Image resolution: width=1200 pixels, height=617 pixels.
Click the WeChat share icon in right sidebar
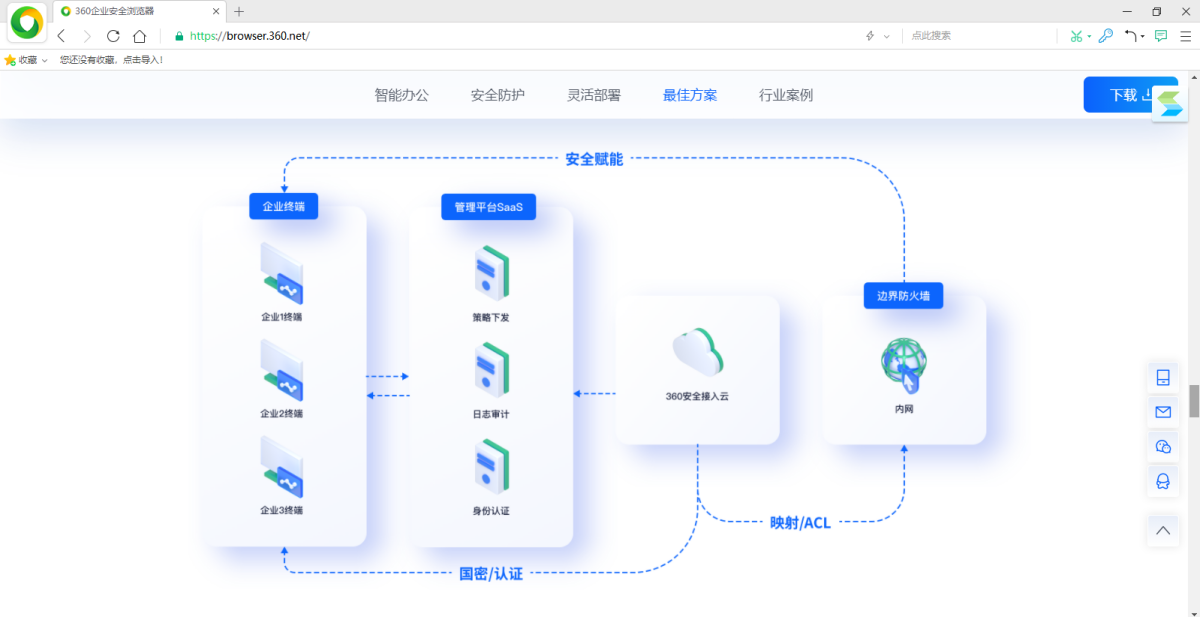[x=1163, y=446]
